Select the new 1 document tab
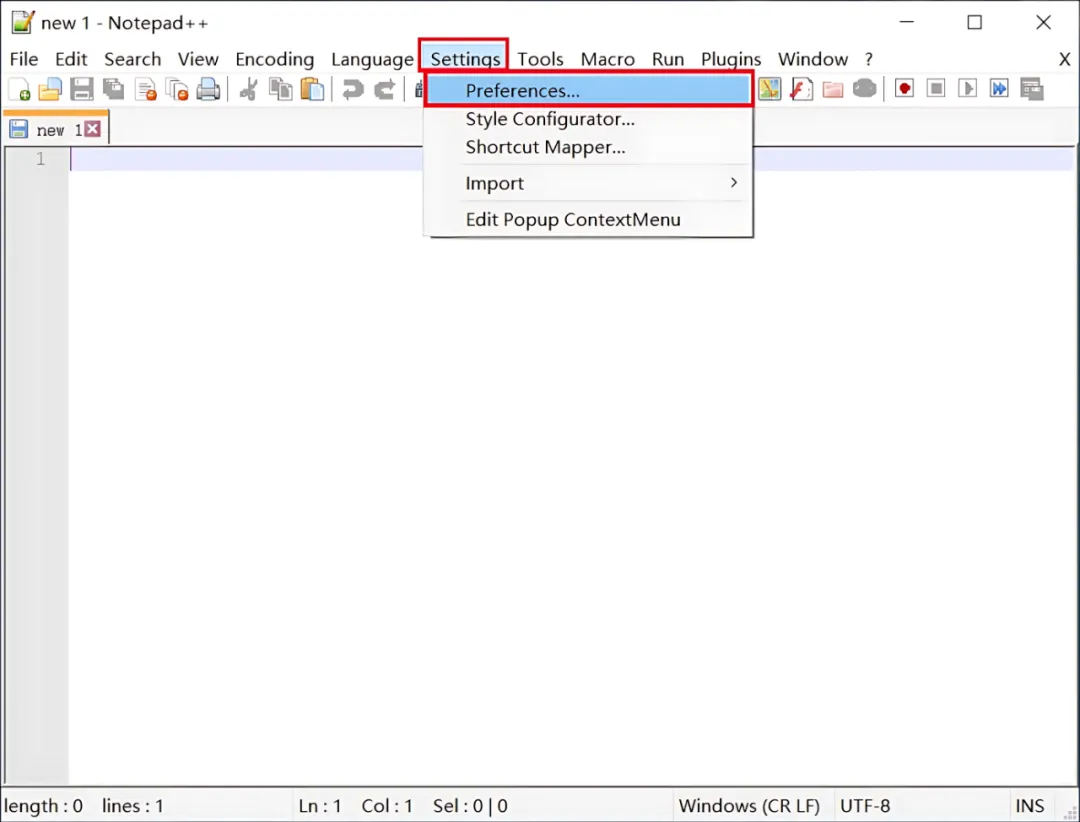 point(56,130)
